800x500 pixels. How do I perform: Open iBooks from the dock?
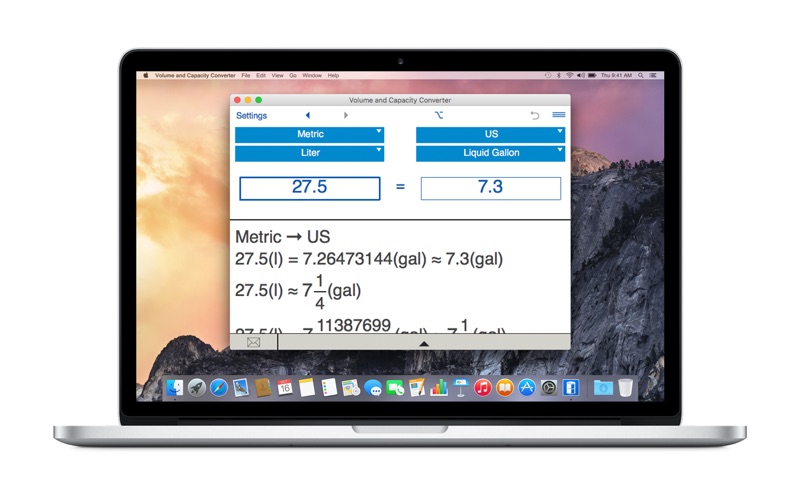click(x=505, y=388)
